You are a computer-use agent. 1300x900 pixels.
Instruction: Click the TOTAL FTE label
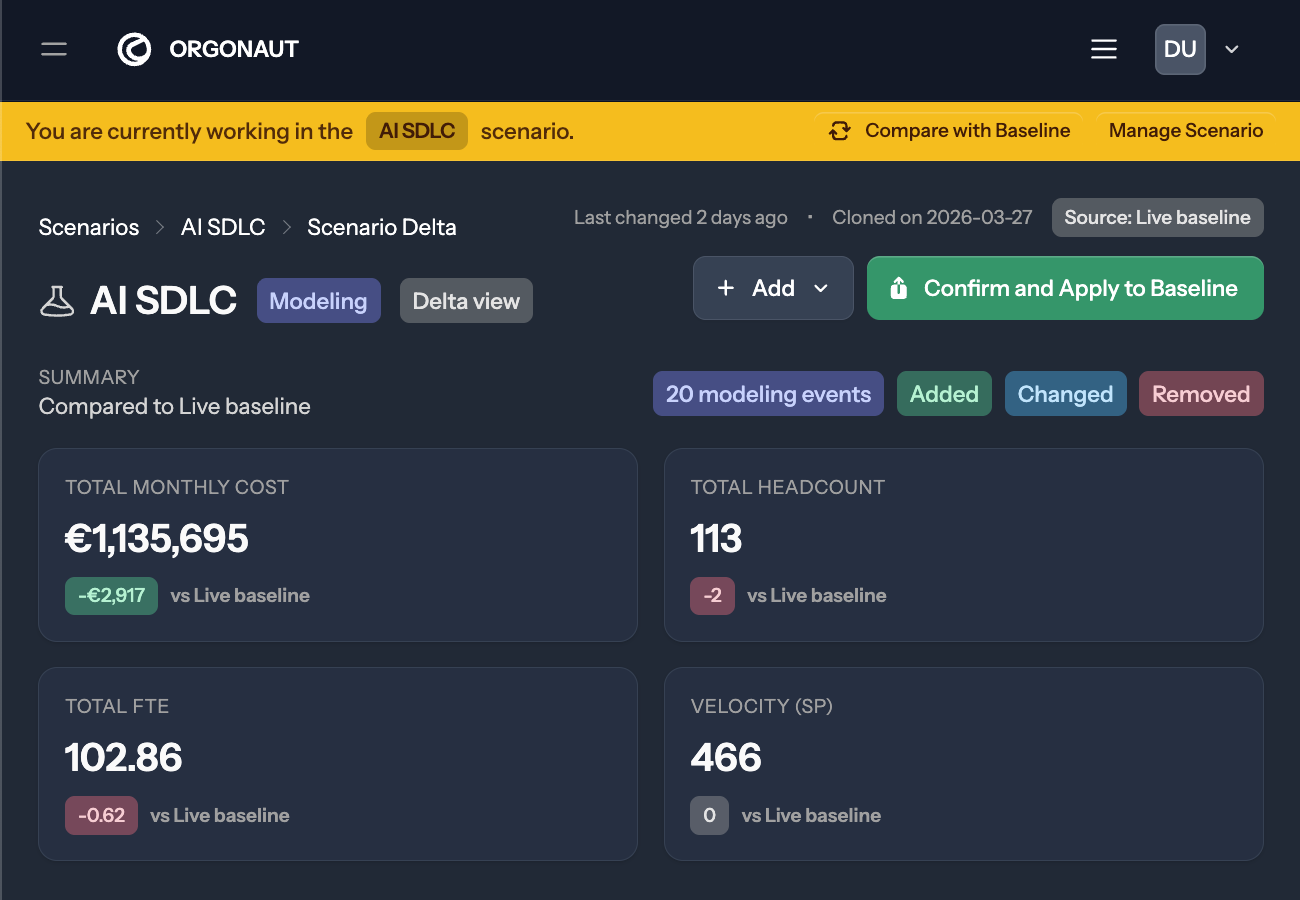(x=117, y=706)
